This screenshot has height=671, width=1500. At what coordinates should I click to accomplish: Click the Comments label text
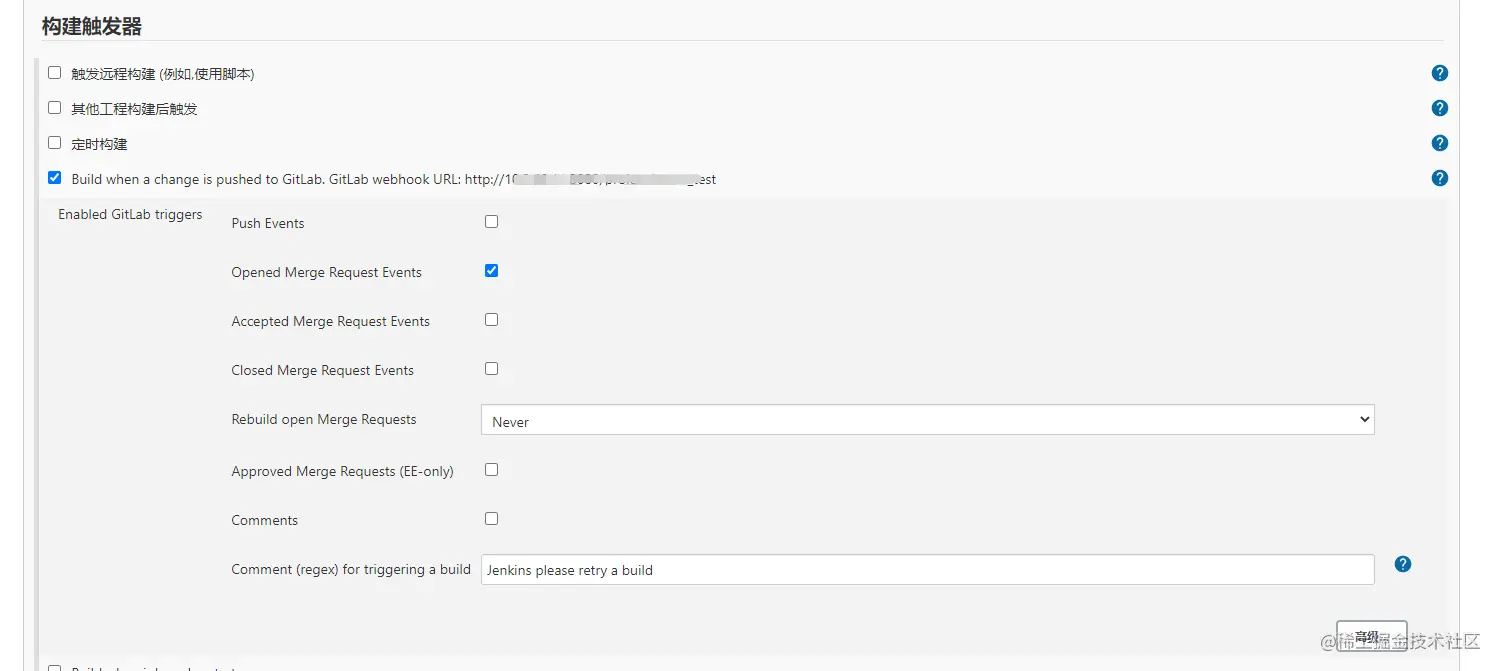coord(265,520)
